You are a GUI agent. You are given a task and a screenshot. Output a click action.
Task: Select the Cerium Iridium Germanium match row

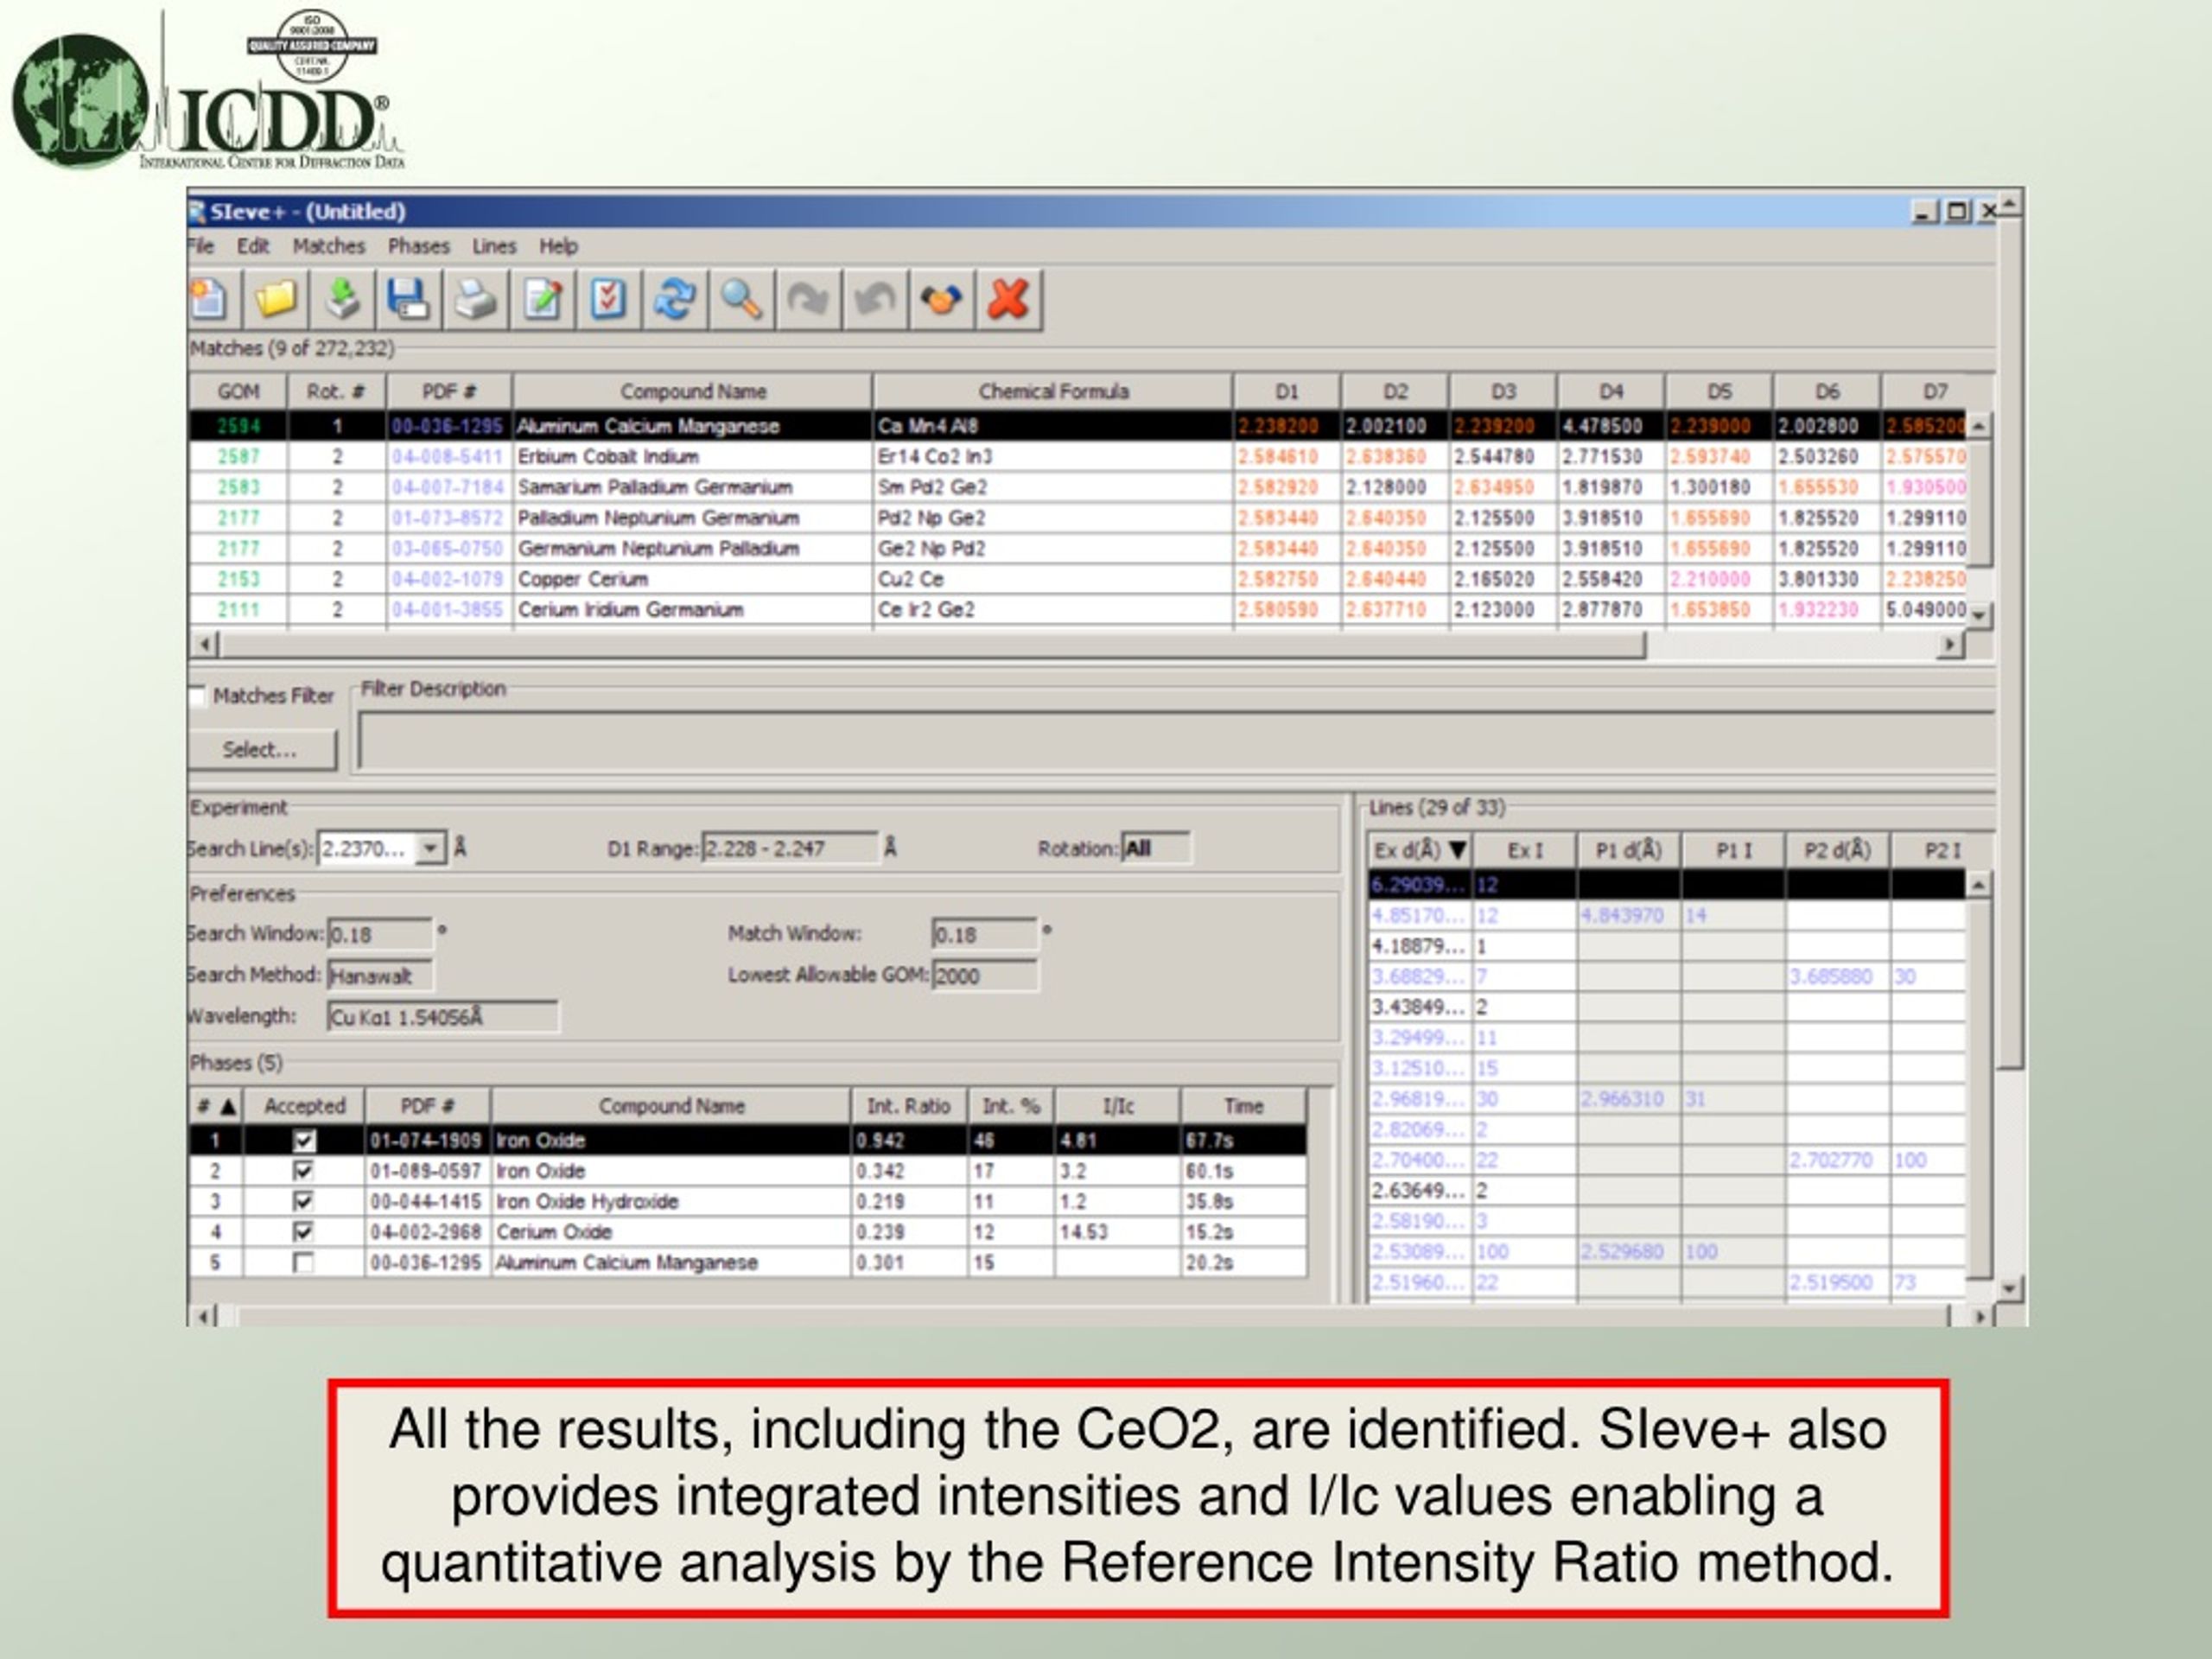point(1078,610)
